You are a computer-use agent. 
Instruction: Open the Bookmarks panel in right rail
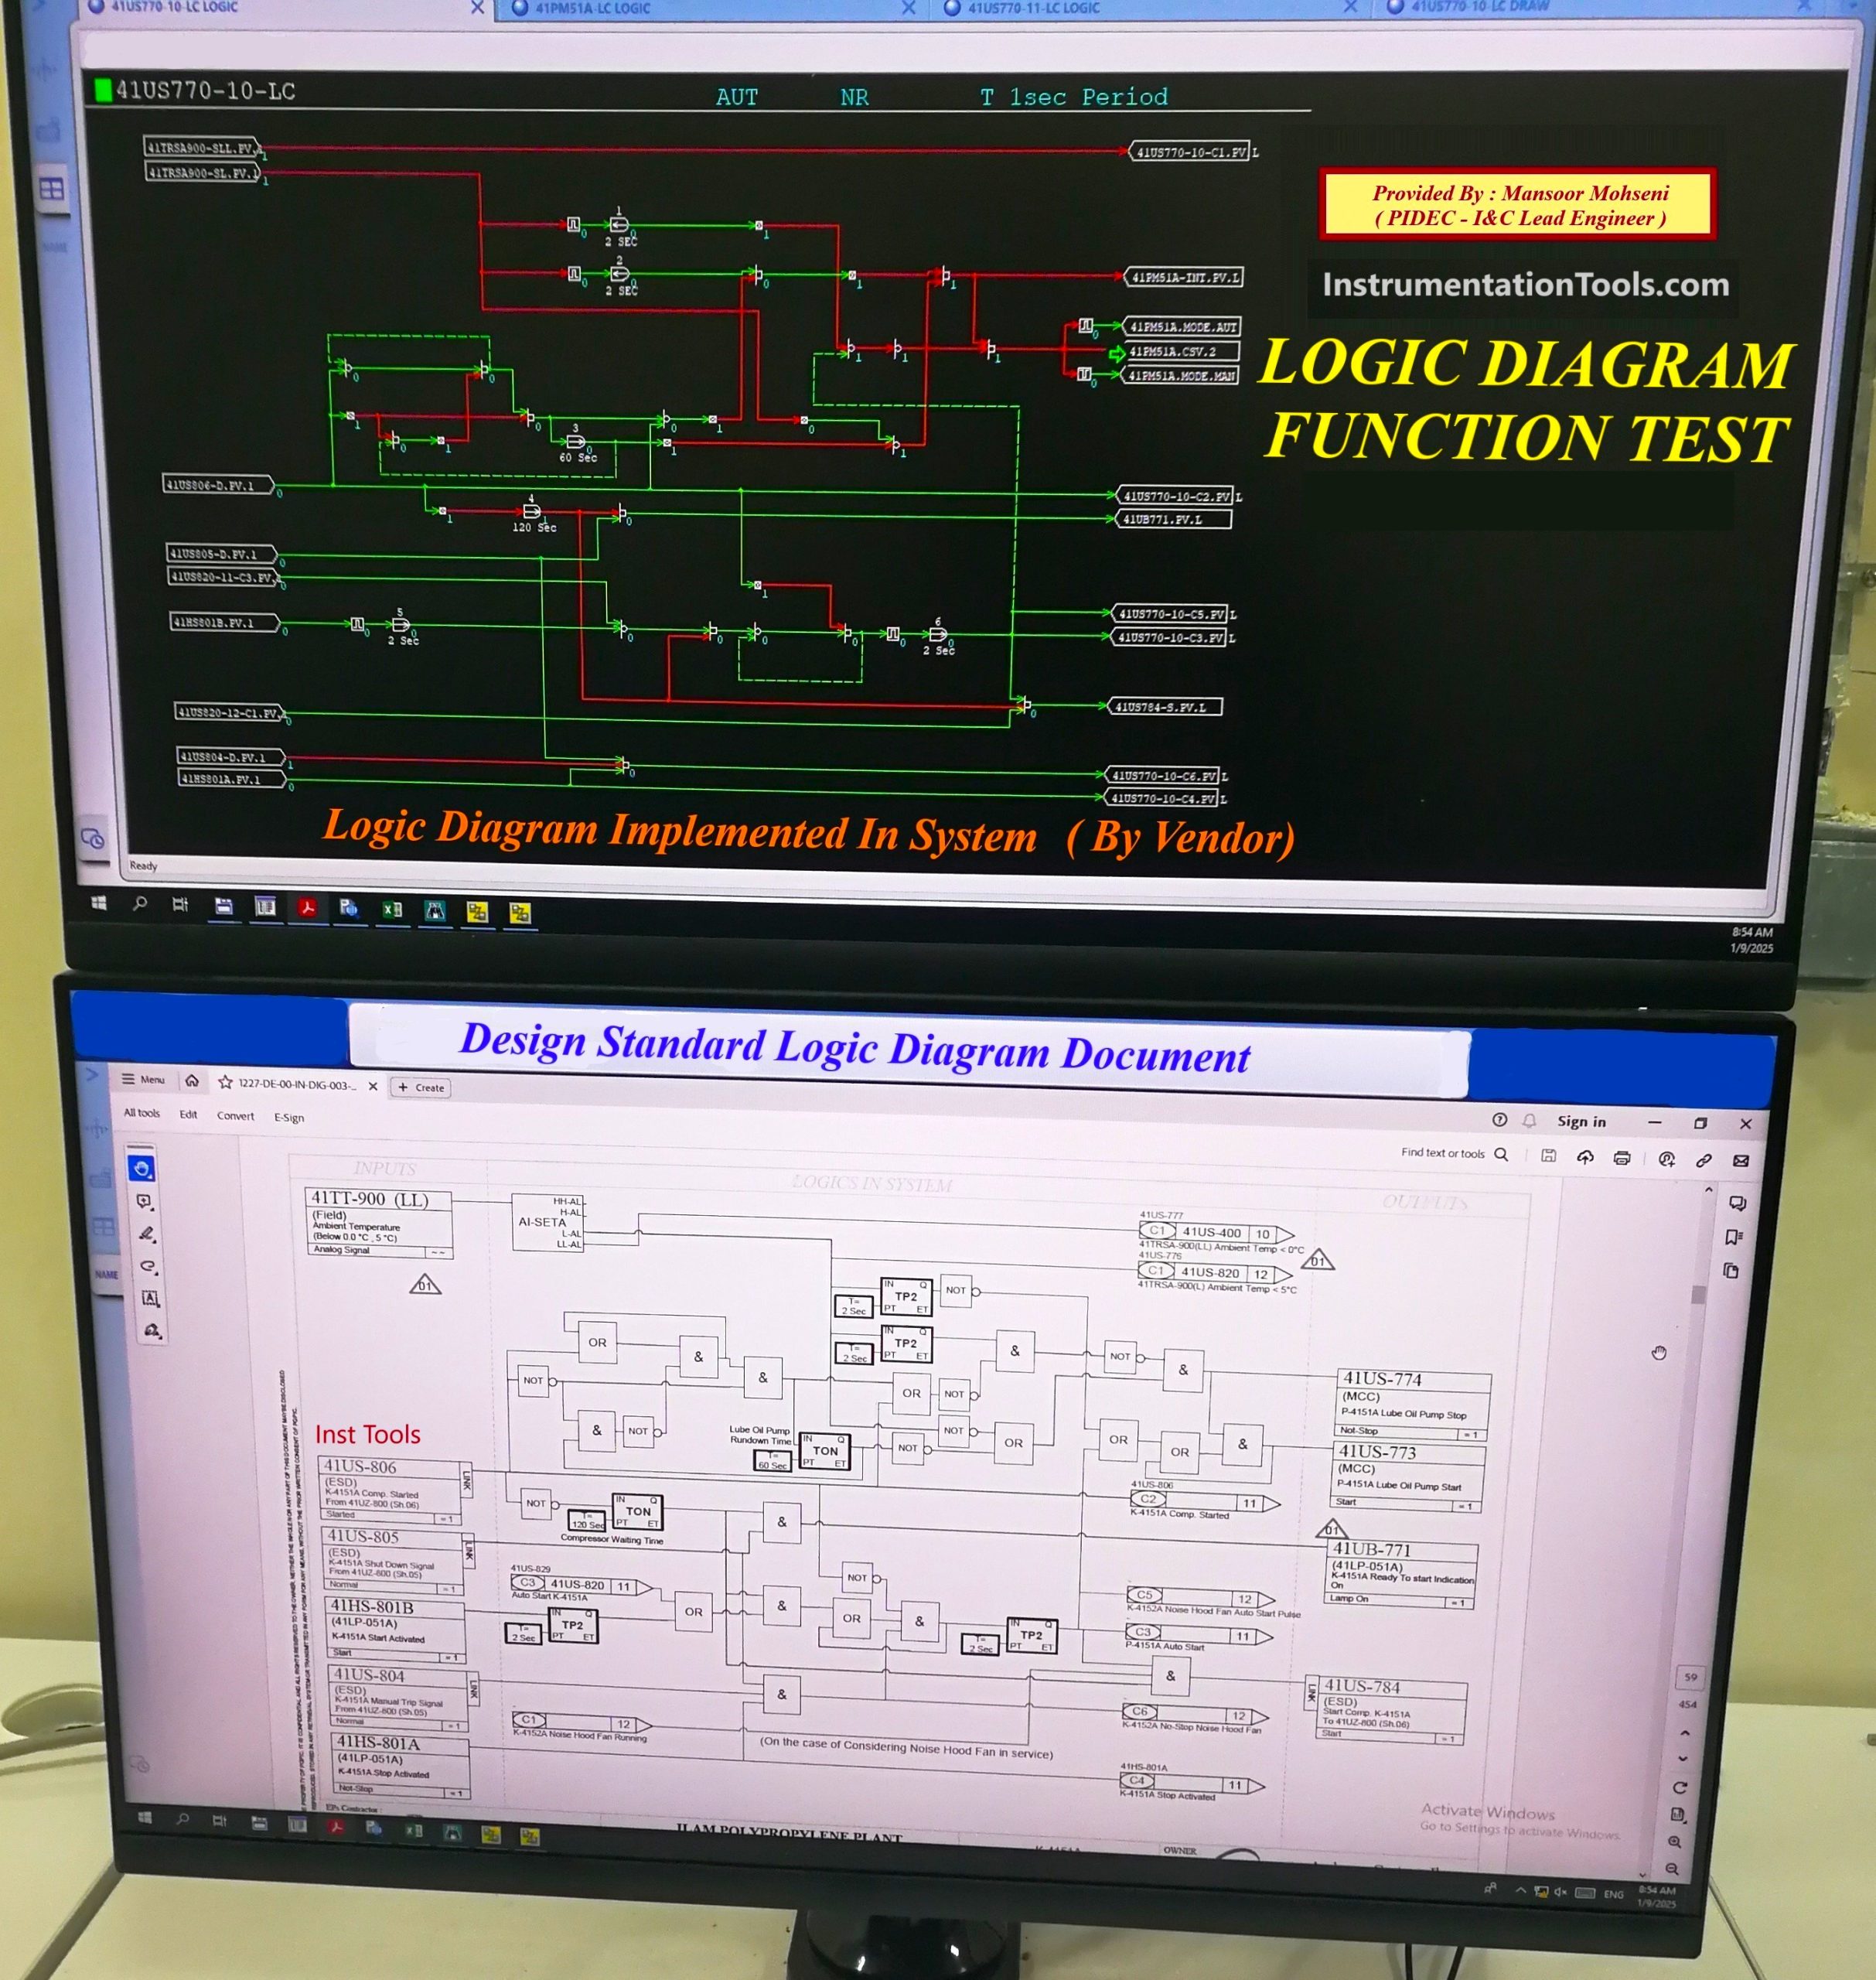coord(1734,1237)
